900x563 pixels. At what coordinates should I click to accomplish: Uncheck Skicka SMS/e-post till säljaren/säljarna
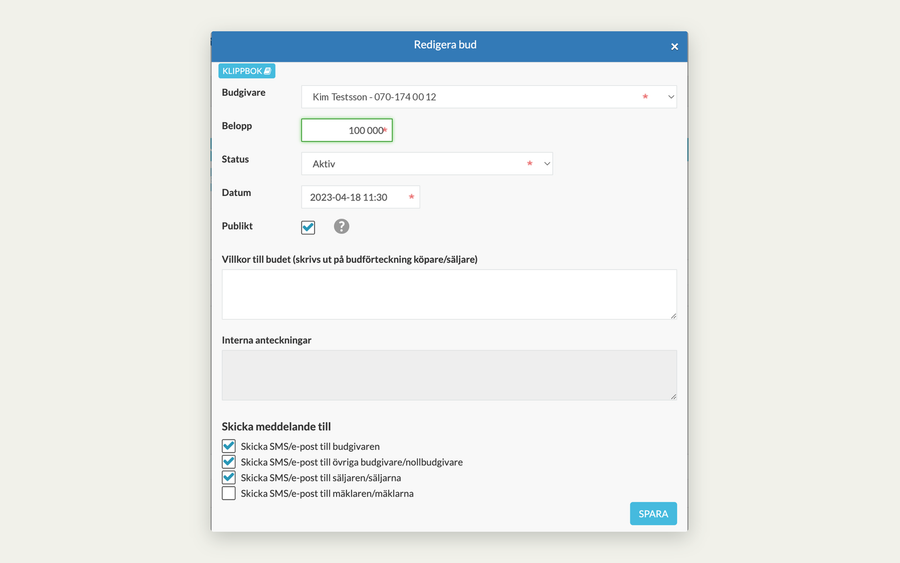coord(228,477)
